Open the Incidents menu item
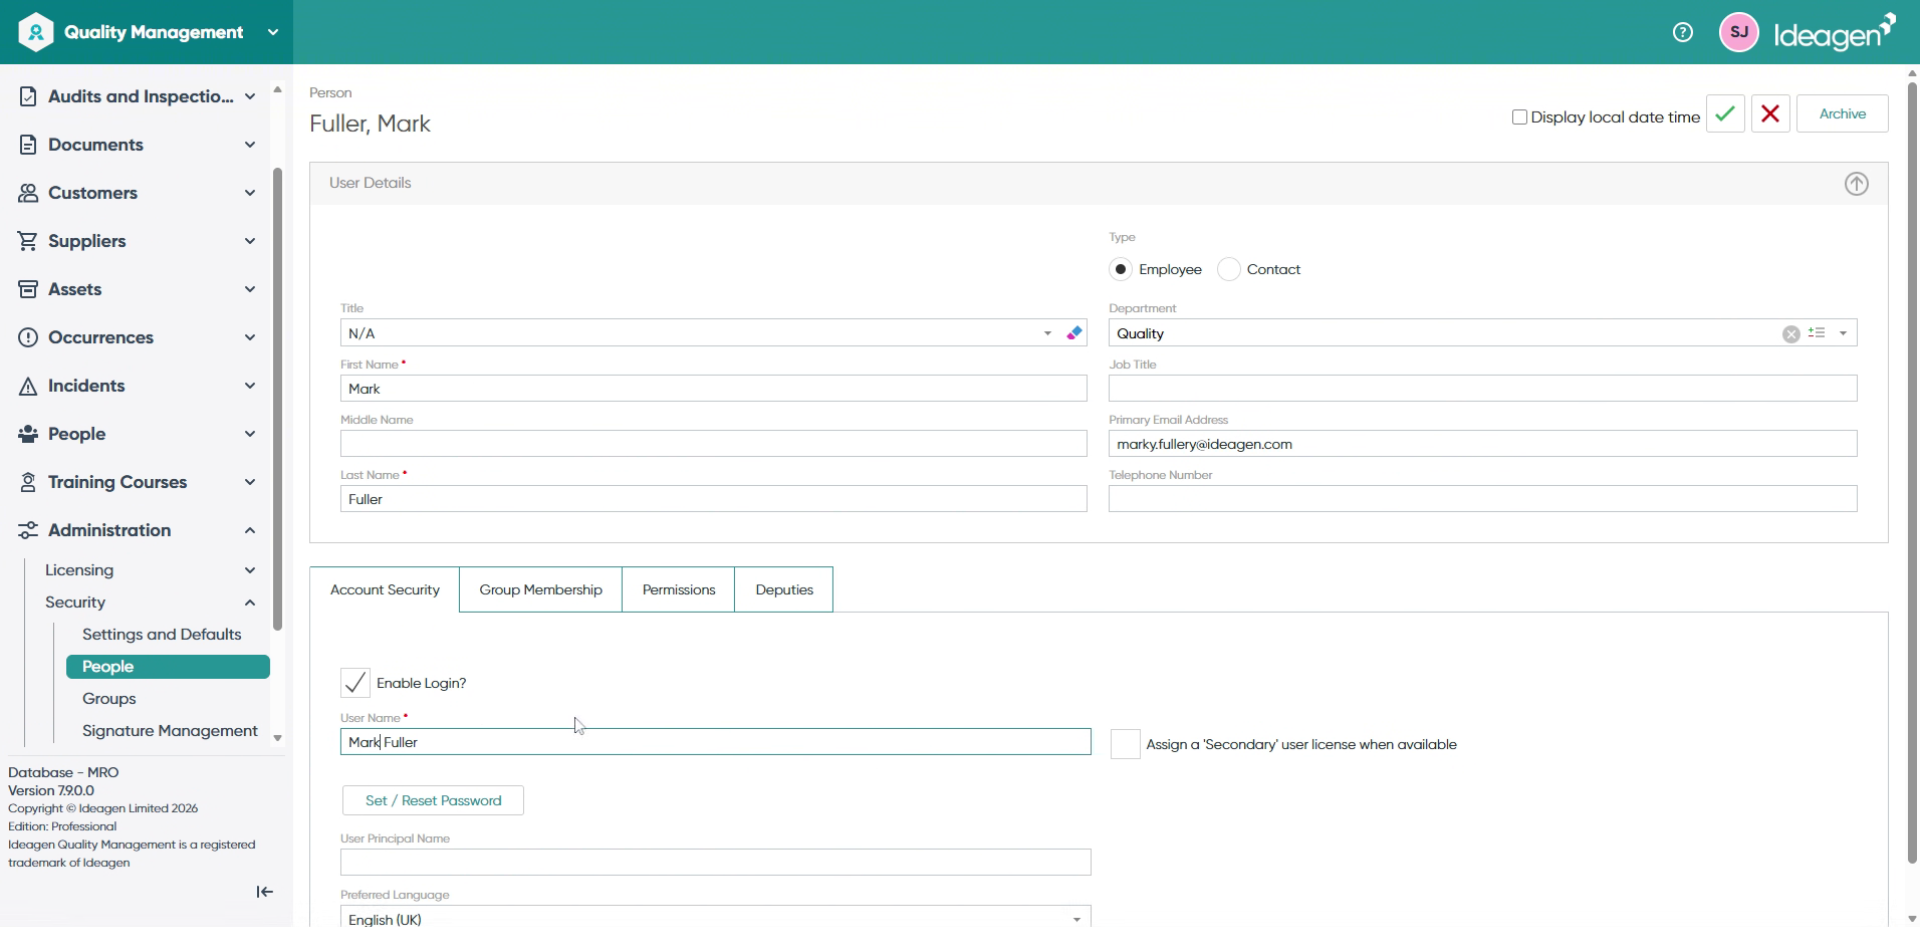1920x927 pixels. click(137, 386)
